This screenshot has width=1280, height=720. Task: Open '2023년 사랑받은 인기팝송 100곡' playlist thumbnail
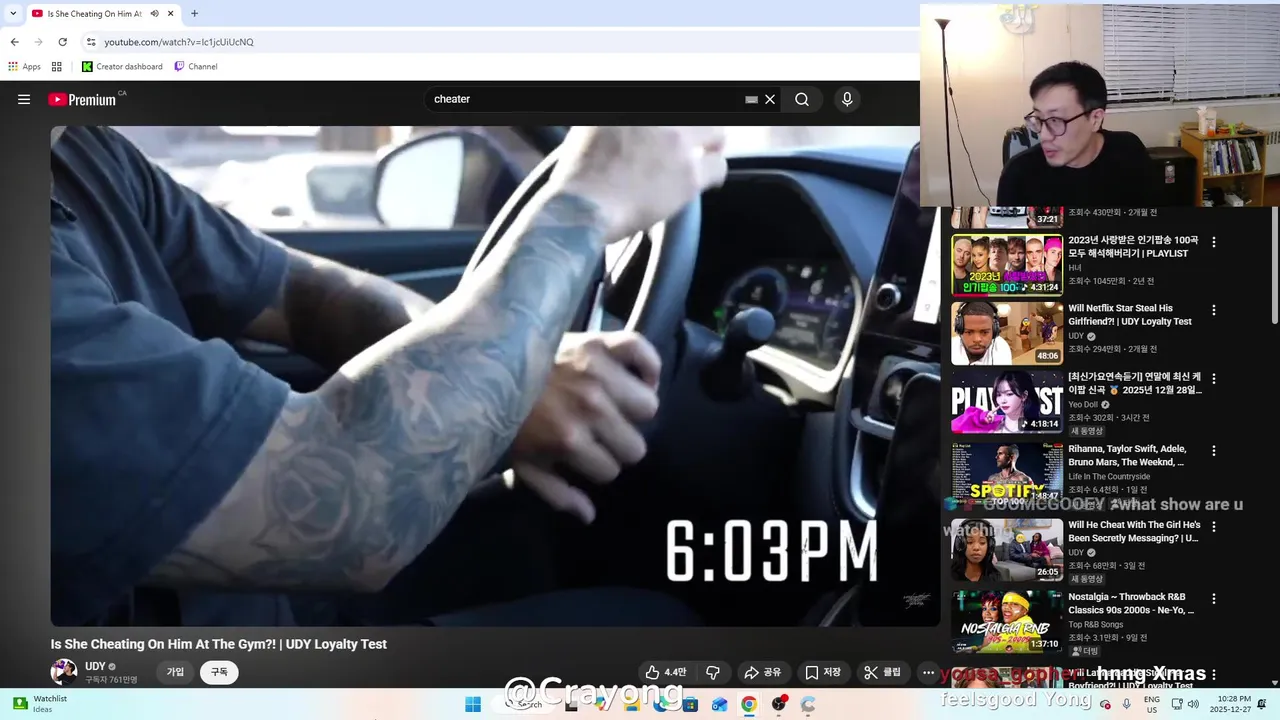click(x=1007, y=265)
